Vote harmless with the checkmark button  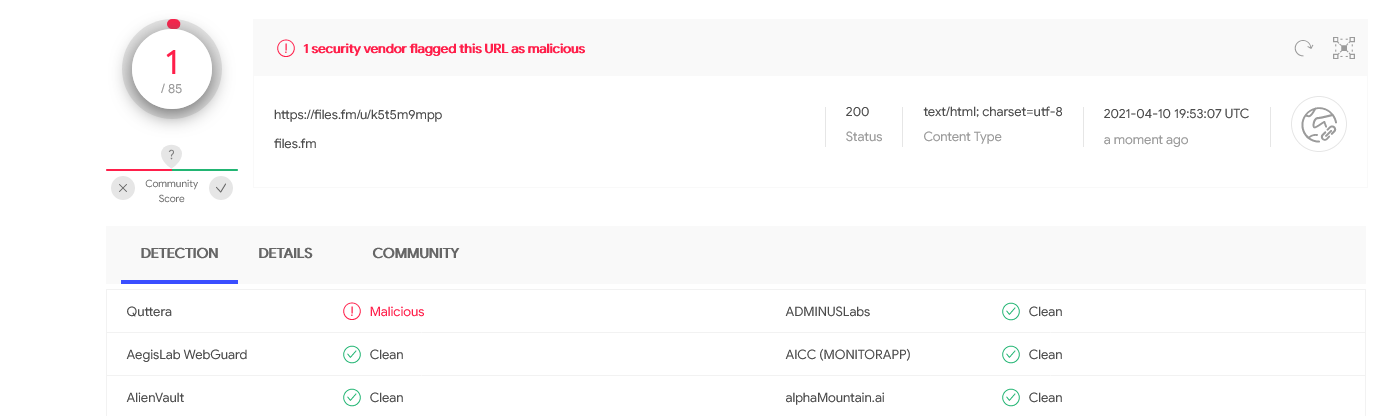(221, 188)
